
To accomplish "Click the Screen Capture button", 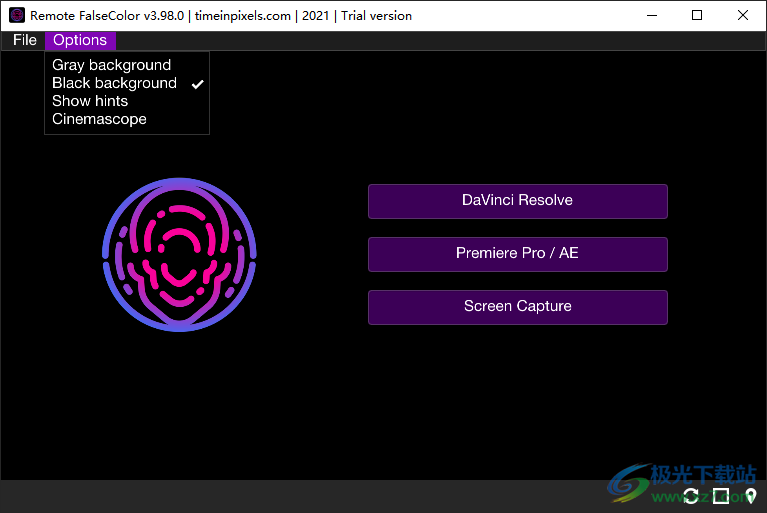I will (518, 307).
